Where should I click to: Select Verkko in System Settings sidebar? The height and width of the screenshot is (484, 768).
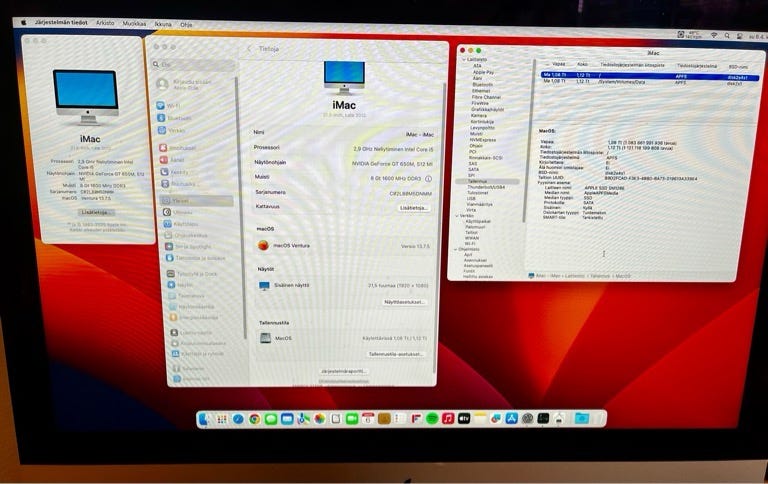click(171, 130)
